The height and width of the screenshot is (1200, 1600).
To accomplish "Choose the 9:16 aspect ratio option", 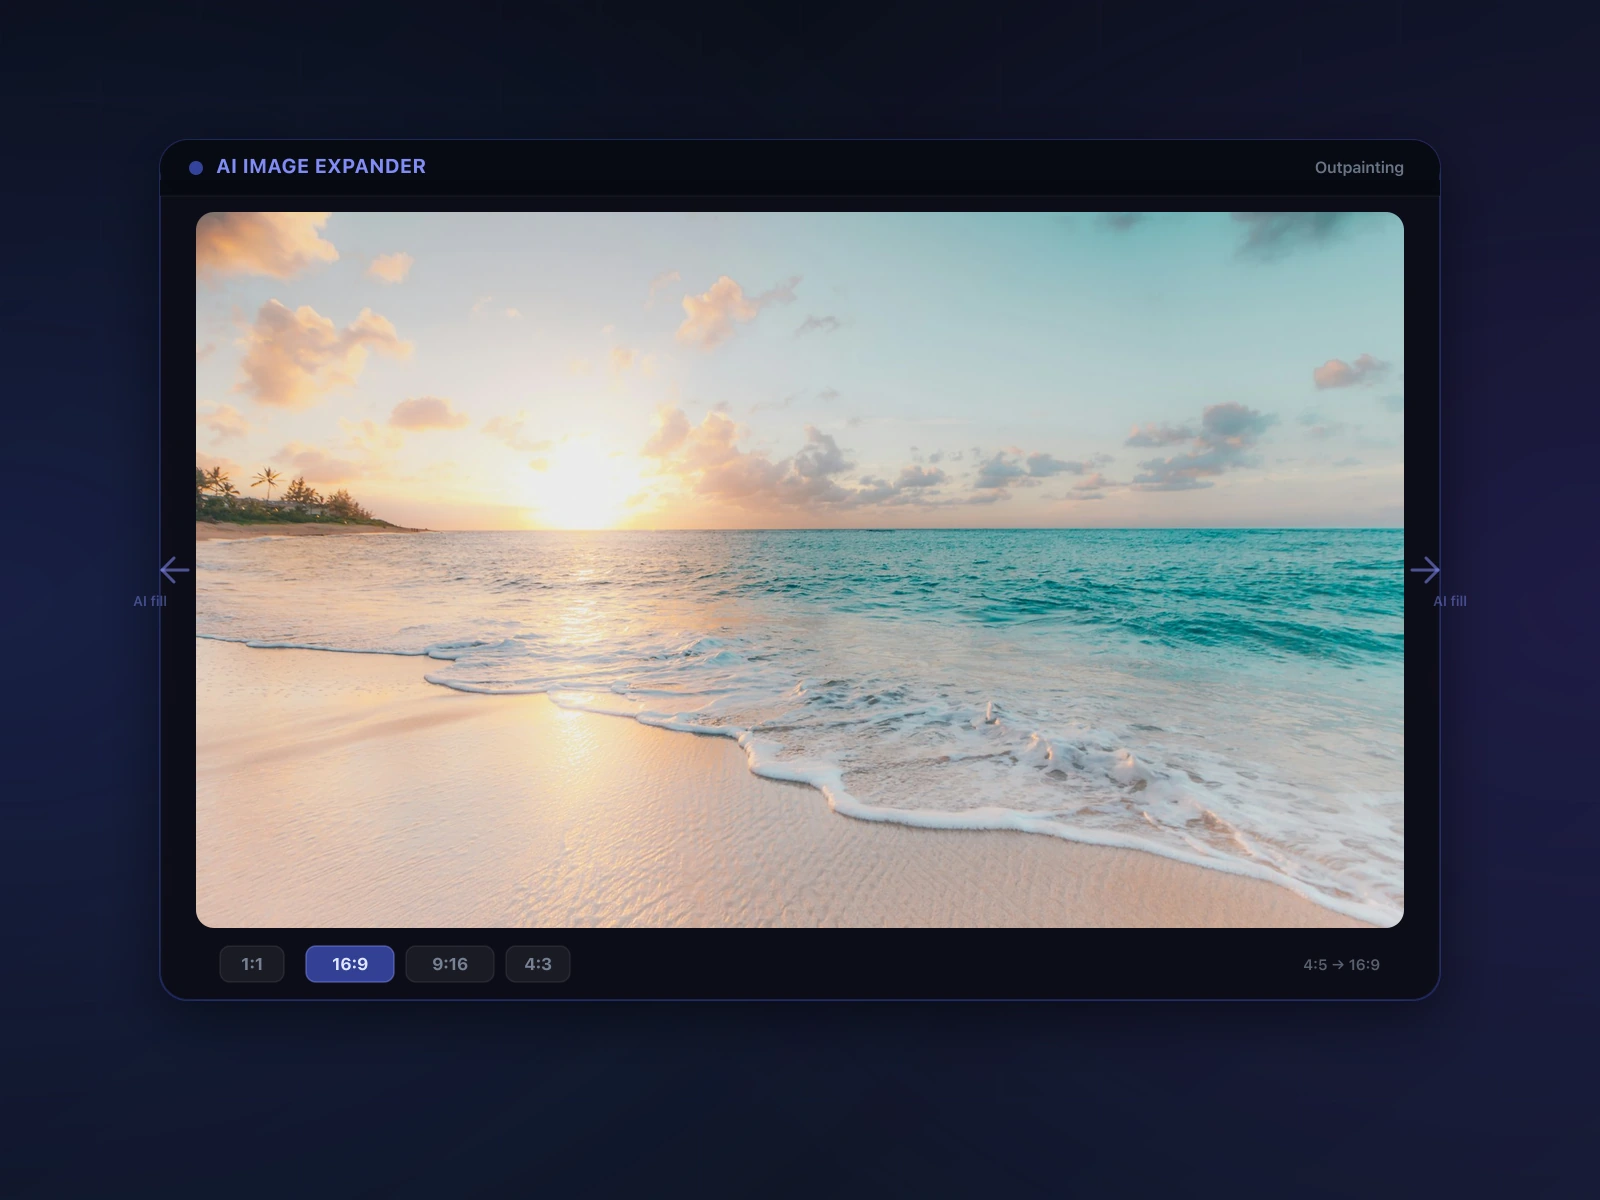I will [450, 964].
